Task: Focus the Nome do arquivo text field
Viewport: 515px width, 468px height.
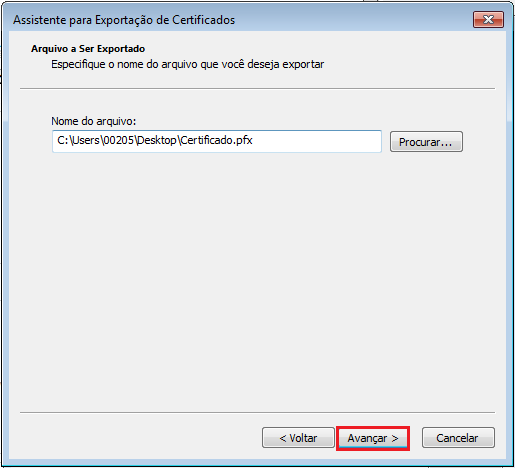Action: pyautogui.click(x=217, y=141)
